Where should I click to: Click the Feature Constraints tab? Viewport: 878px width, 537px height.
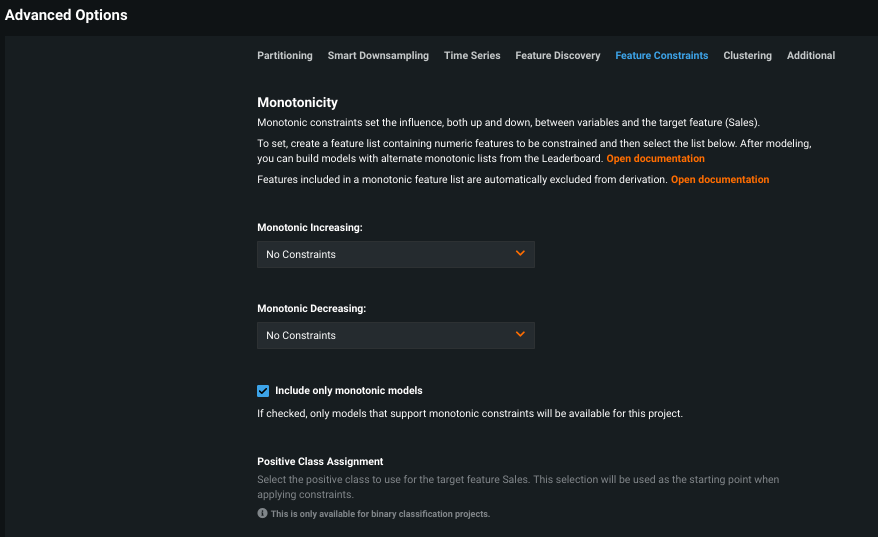tap(662, 56)
